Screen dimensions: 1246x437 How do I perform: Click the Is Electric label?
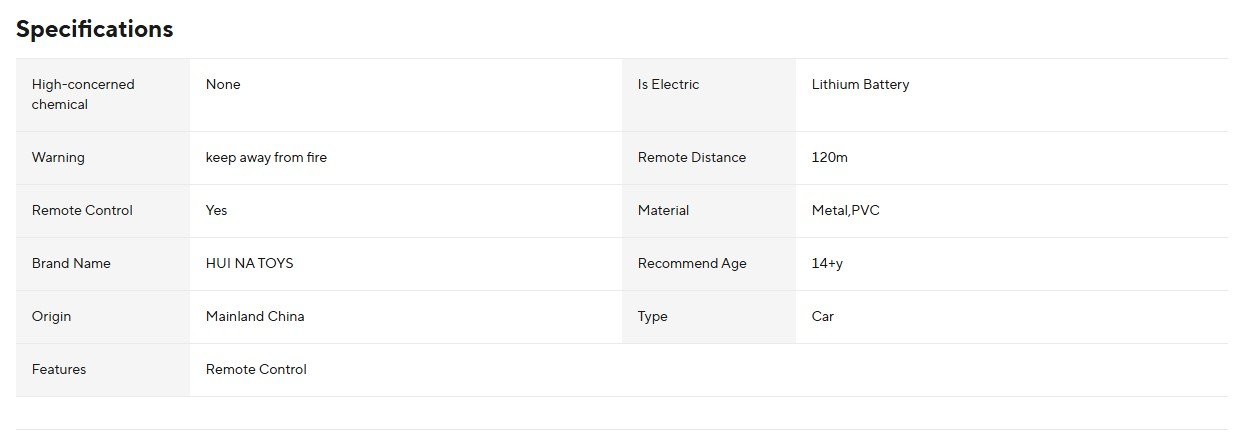[x=668, y=85]
